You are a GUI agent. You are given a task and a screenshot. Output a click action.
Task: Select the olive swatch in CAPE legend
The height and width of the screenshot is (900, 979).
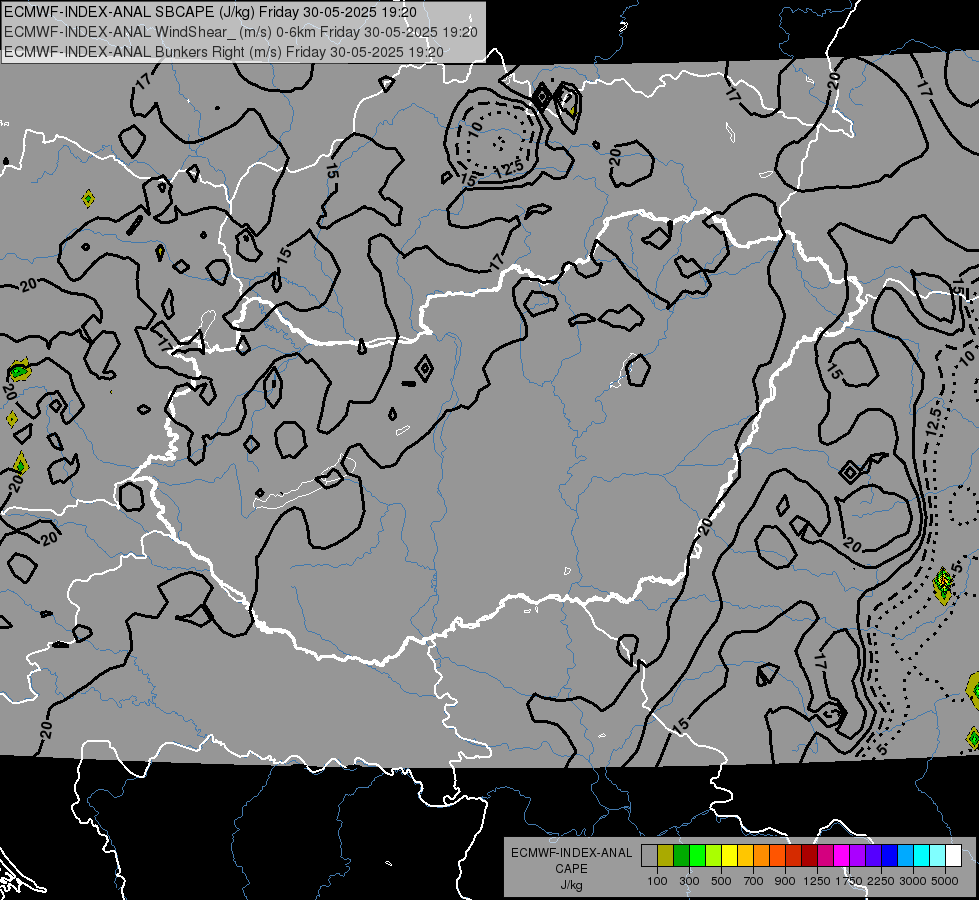(666, 856)
